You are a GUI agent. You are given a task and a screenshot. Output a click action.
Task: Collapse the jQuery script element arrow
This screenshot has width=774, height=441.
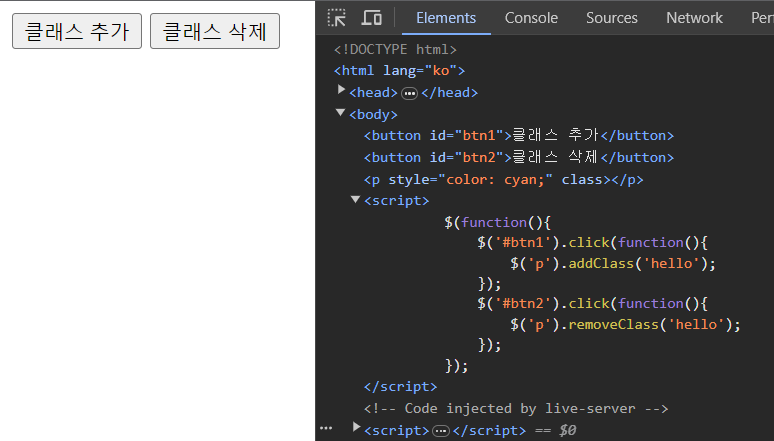coord(355,199)
